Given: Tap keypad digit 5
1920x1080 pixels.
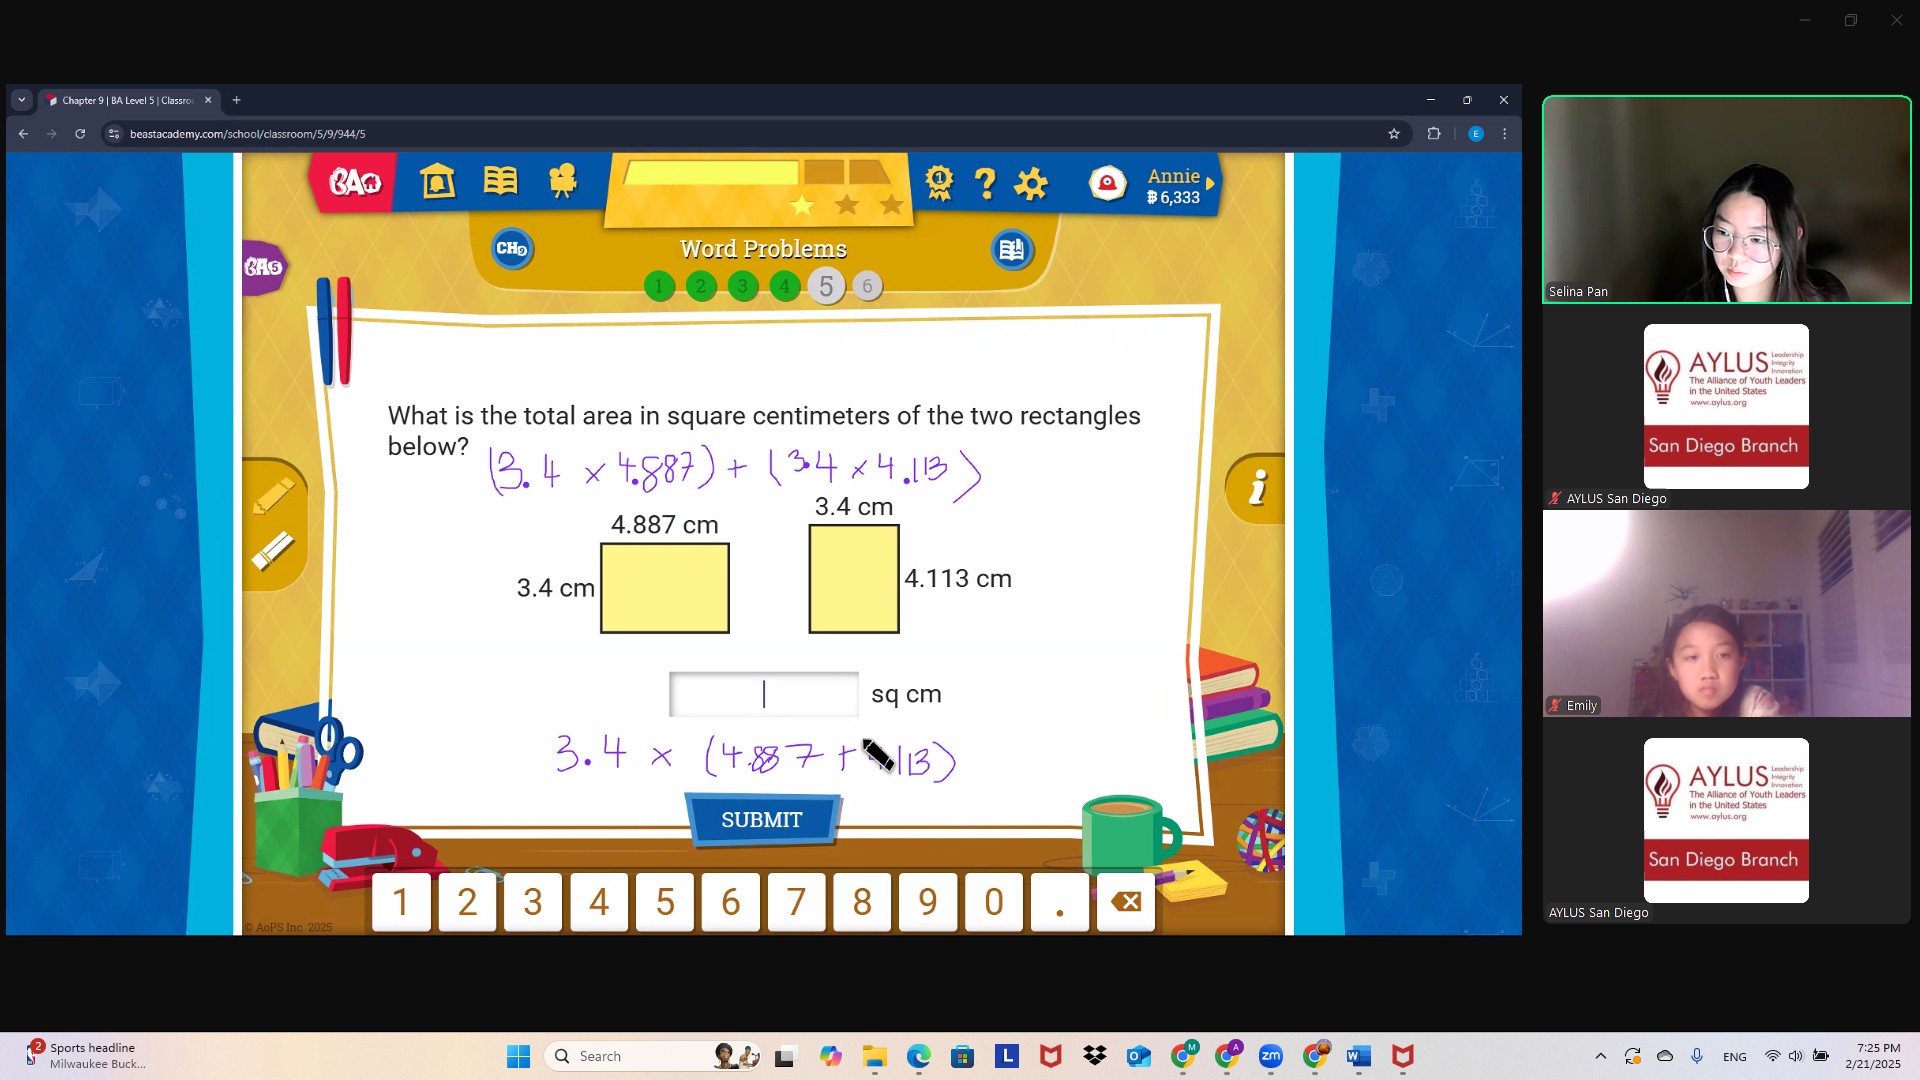Looking at the screenshot, I should 665,902.
